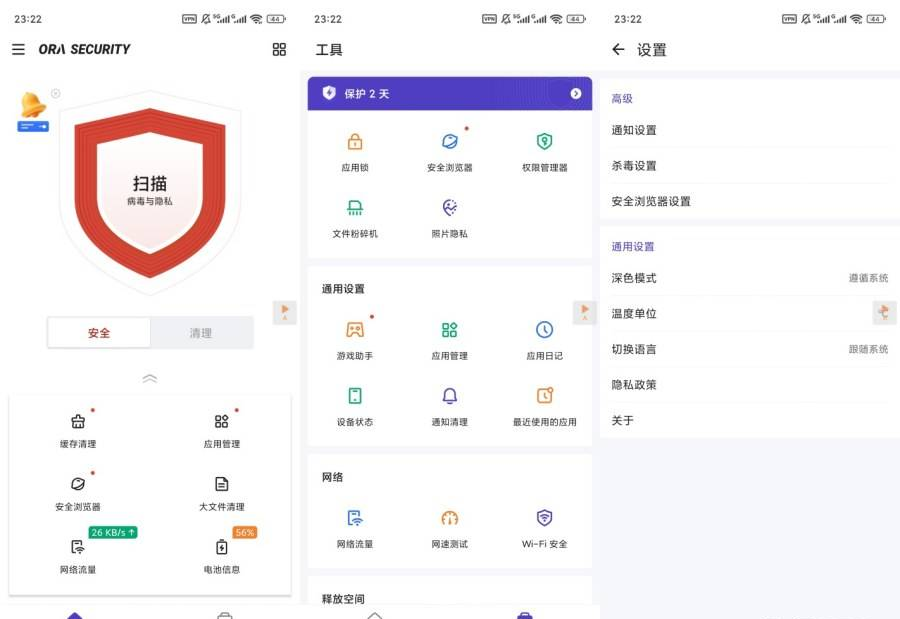
Task: Switch to the 清理 tab
Action: (201, 333)
